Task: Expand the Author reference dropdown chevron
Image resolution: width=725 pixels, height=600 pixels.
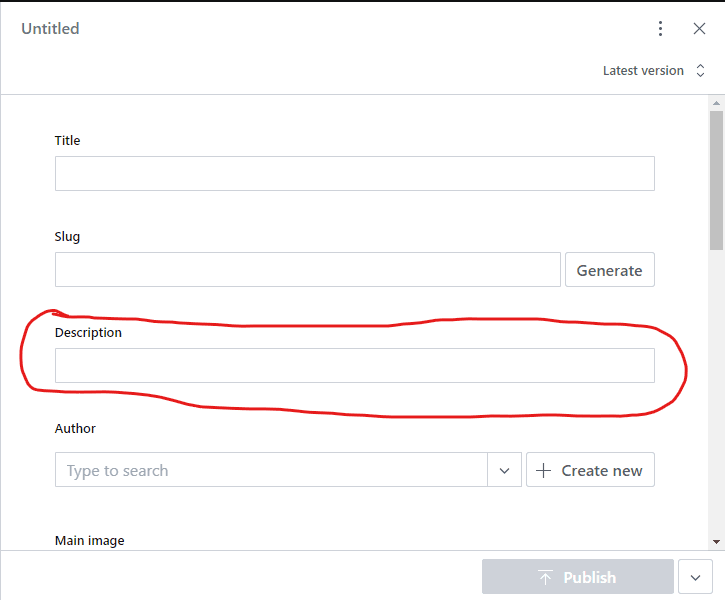Action: point(505,470)
